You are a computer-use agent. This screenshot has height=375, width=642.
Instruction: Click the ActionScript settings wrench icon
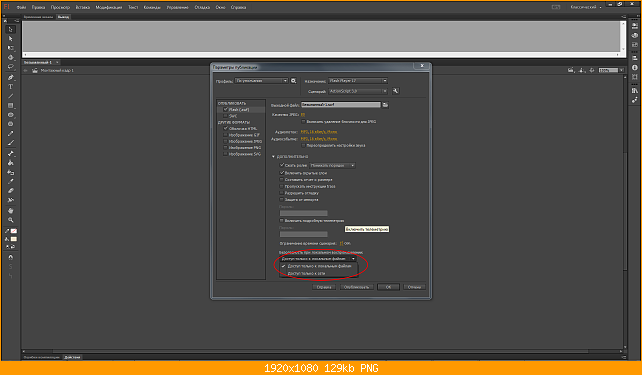tap(396, 91)
